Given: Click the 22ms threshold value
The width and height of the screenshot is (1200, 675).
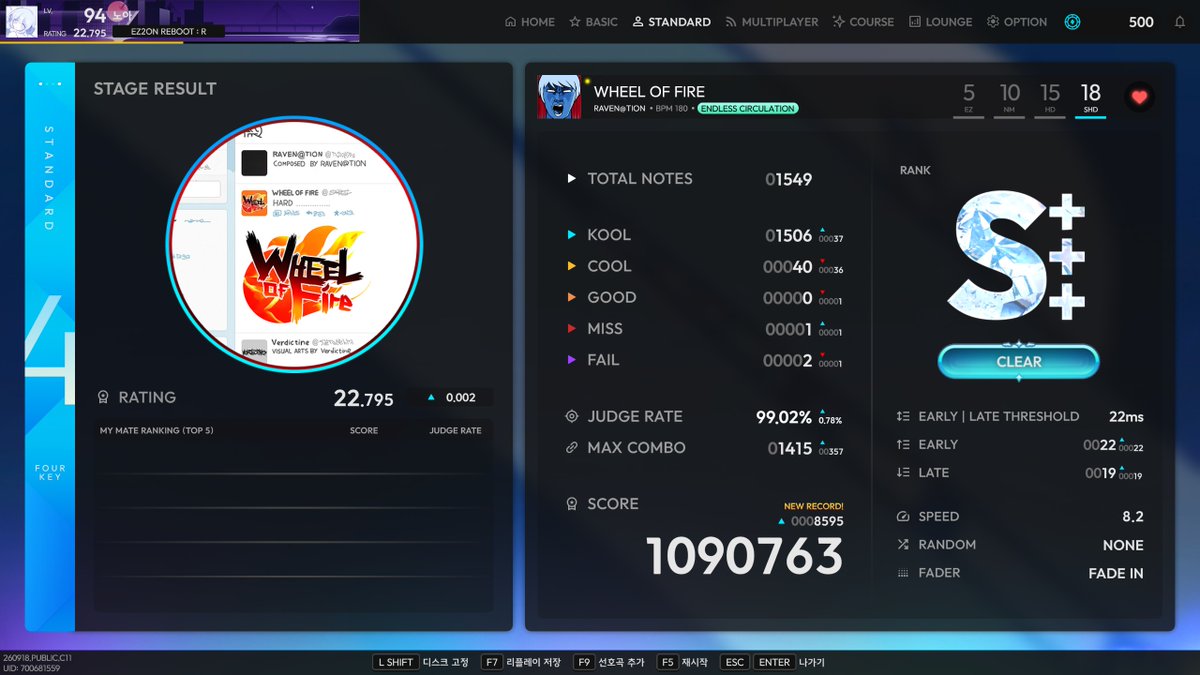Looking at the screenshot, I should [1126, 416].
